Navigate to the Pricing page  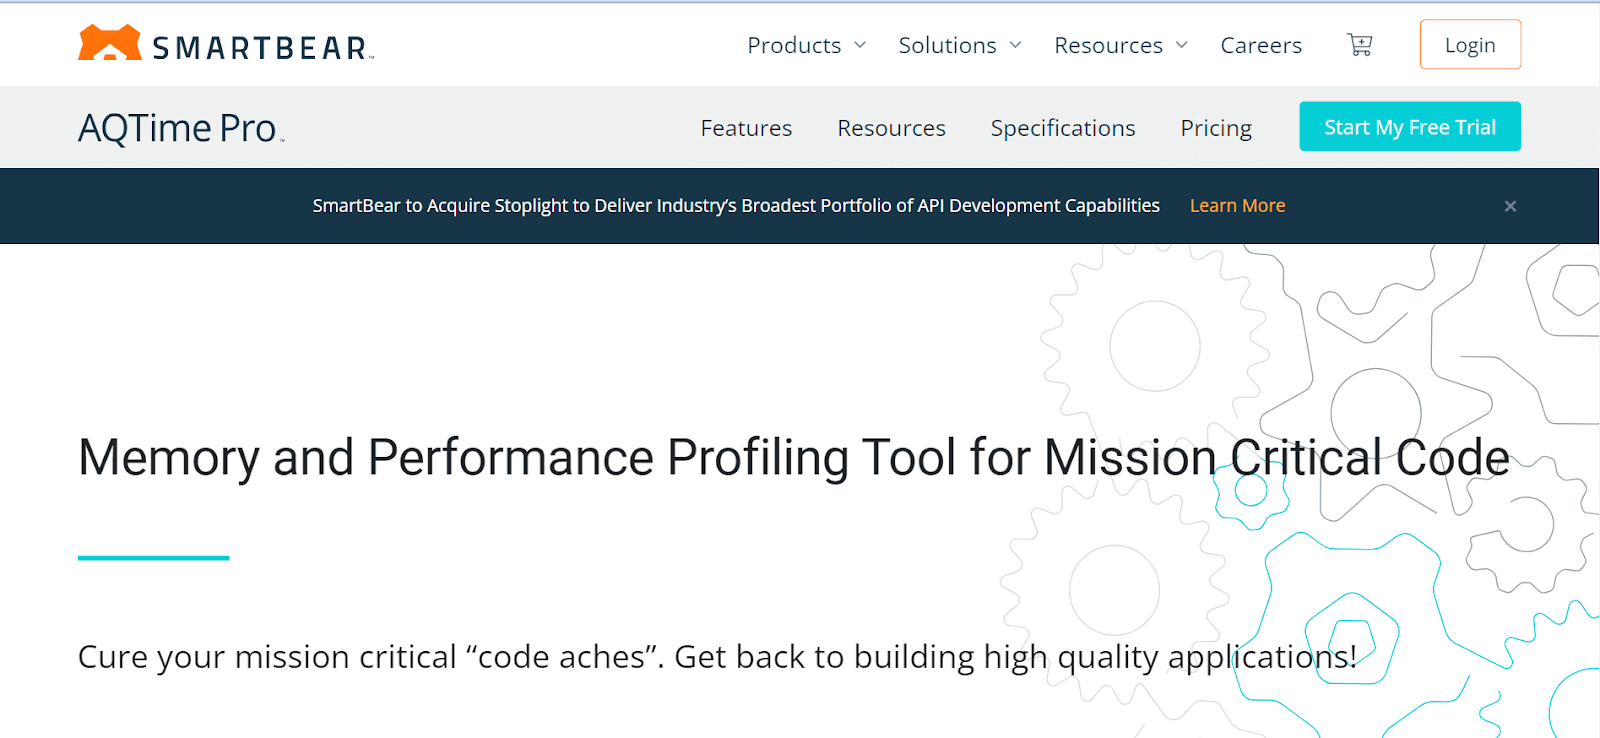tap(1216, 128)
